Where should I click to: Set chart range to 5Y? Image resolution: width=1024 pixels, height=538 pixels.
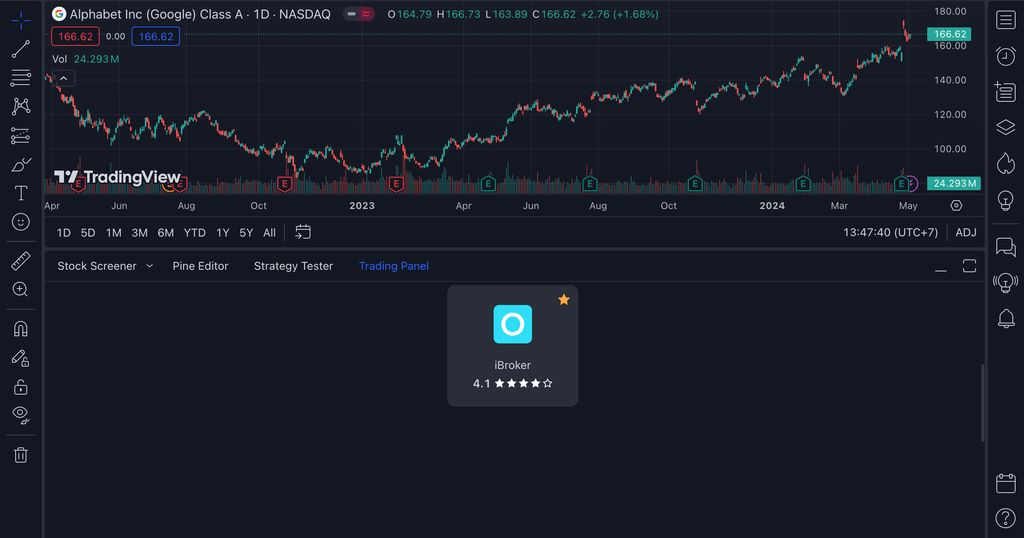(246, 233)
